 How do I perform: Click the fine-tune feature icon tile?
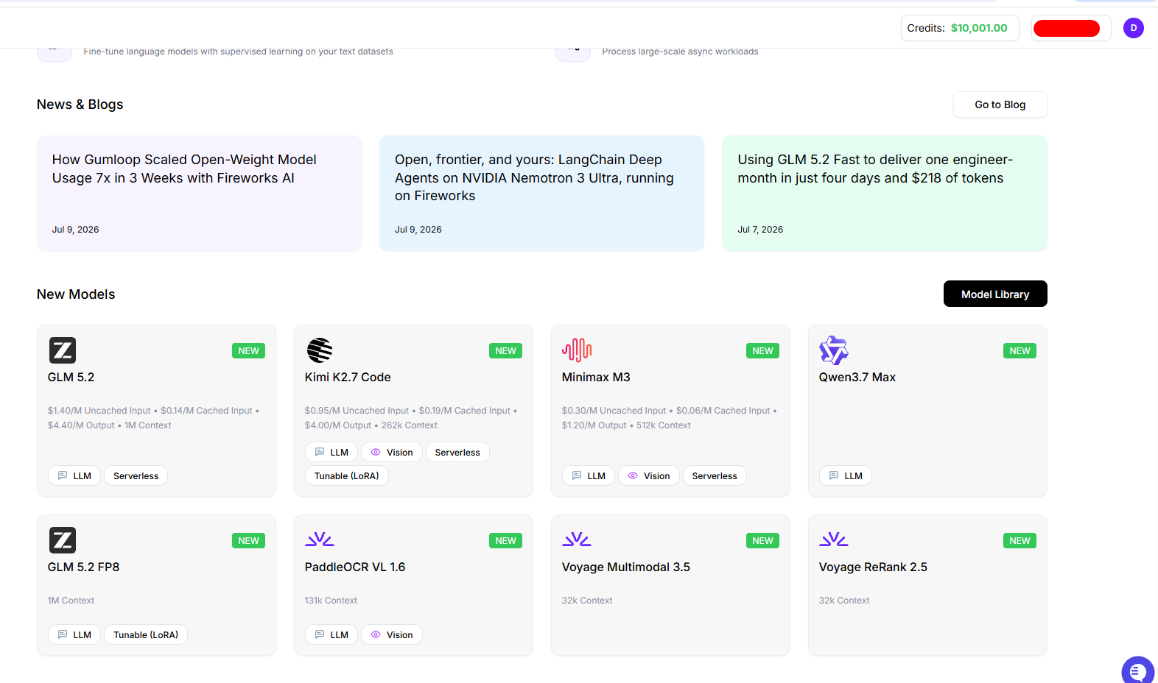click(54, 53)
